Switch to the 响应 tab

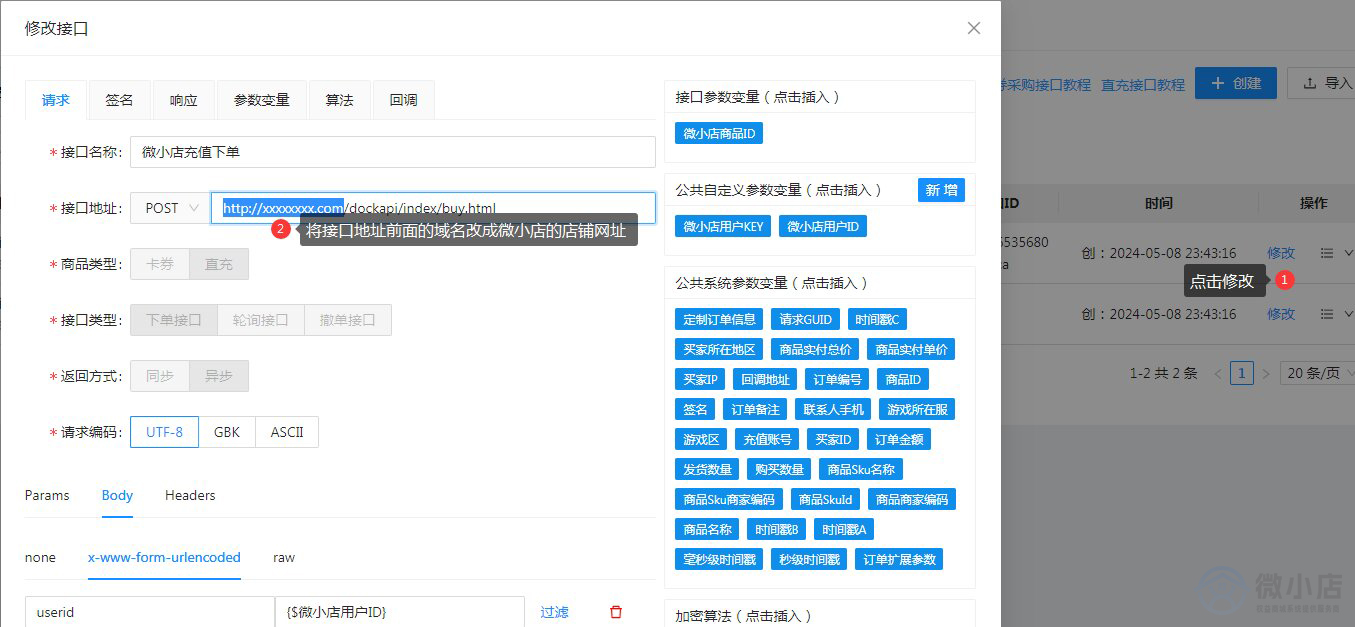pyautogui.click(x=183, y=100)
